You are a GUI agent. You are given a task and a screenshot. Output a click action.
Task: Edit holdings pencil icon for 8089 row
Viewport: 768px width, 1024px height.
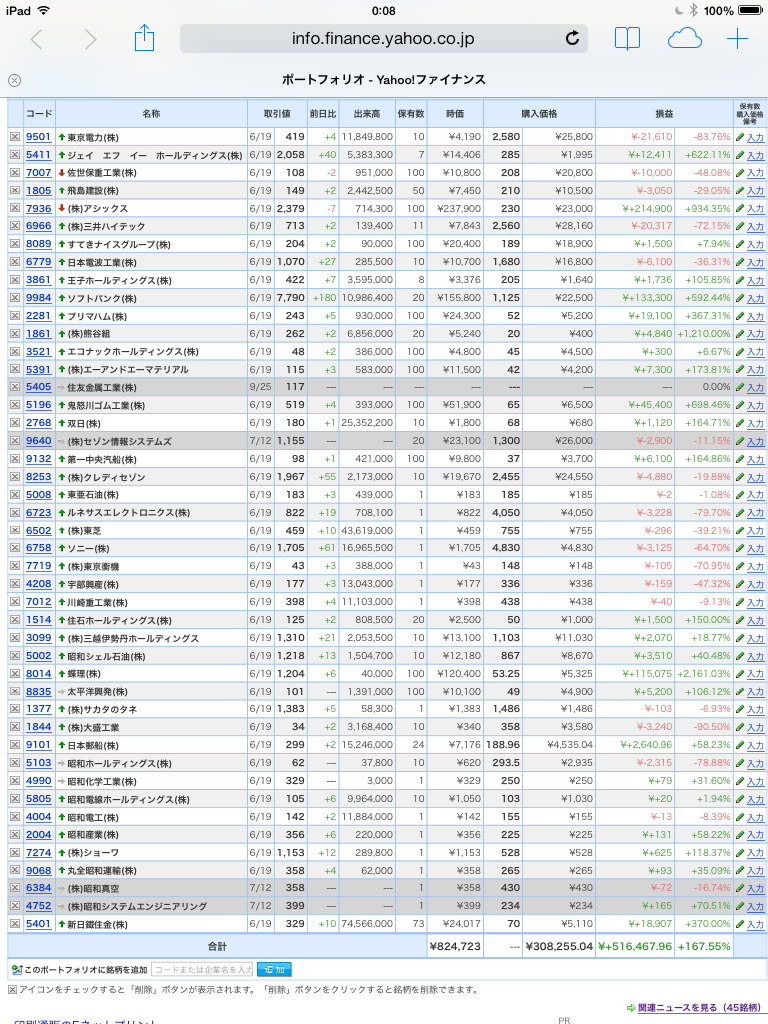click(740, 244)
